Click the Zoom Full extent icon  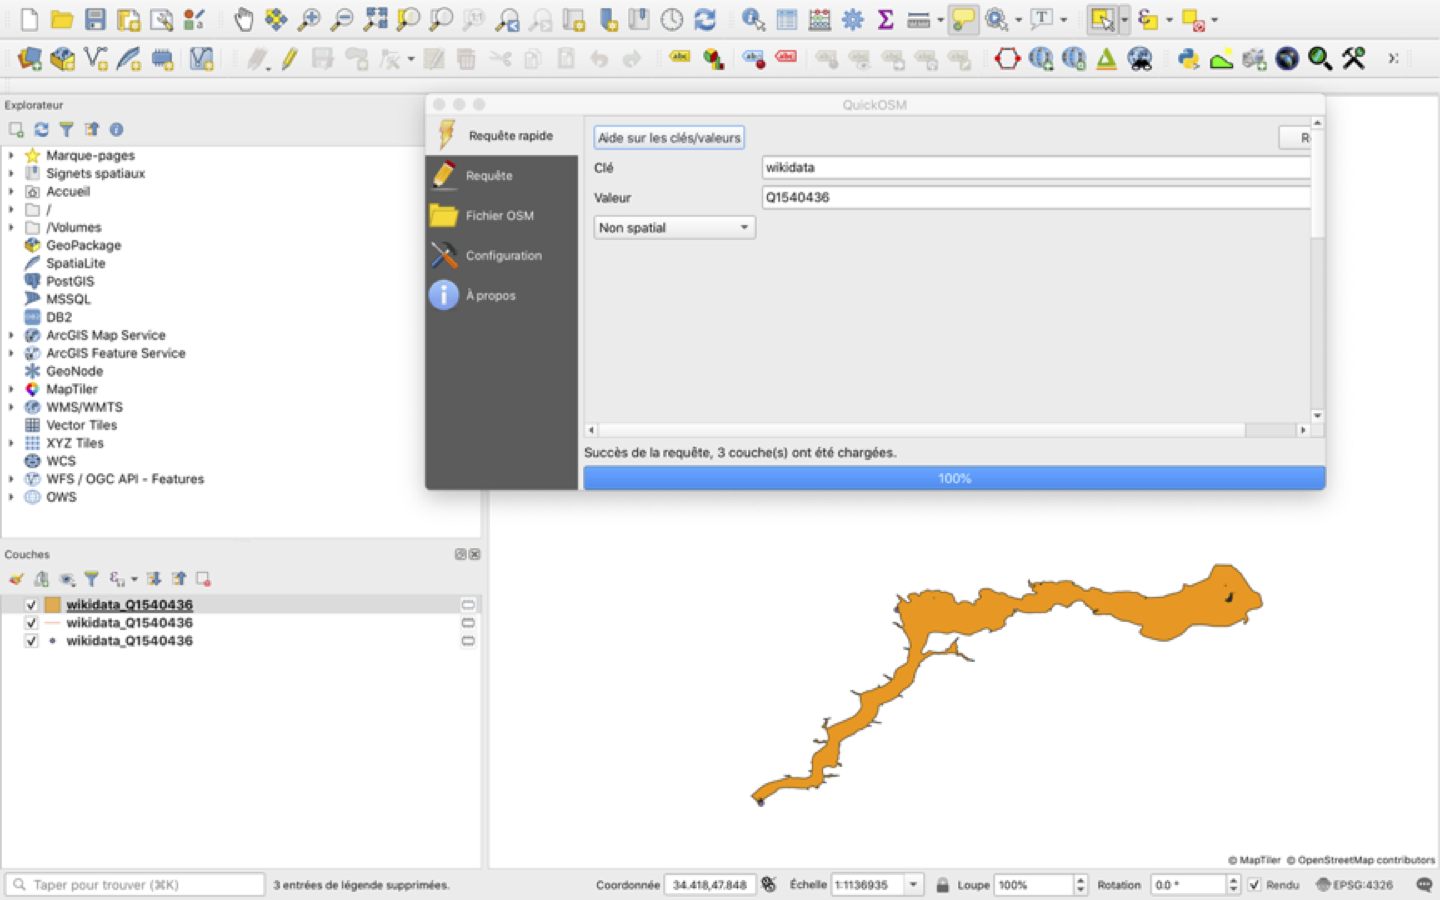click(x=375, y=19)
